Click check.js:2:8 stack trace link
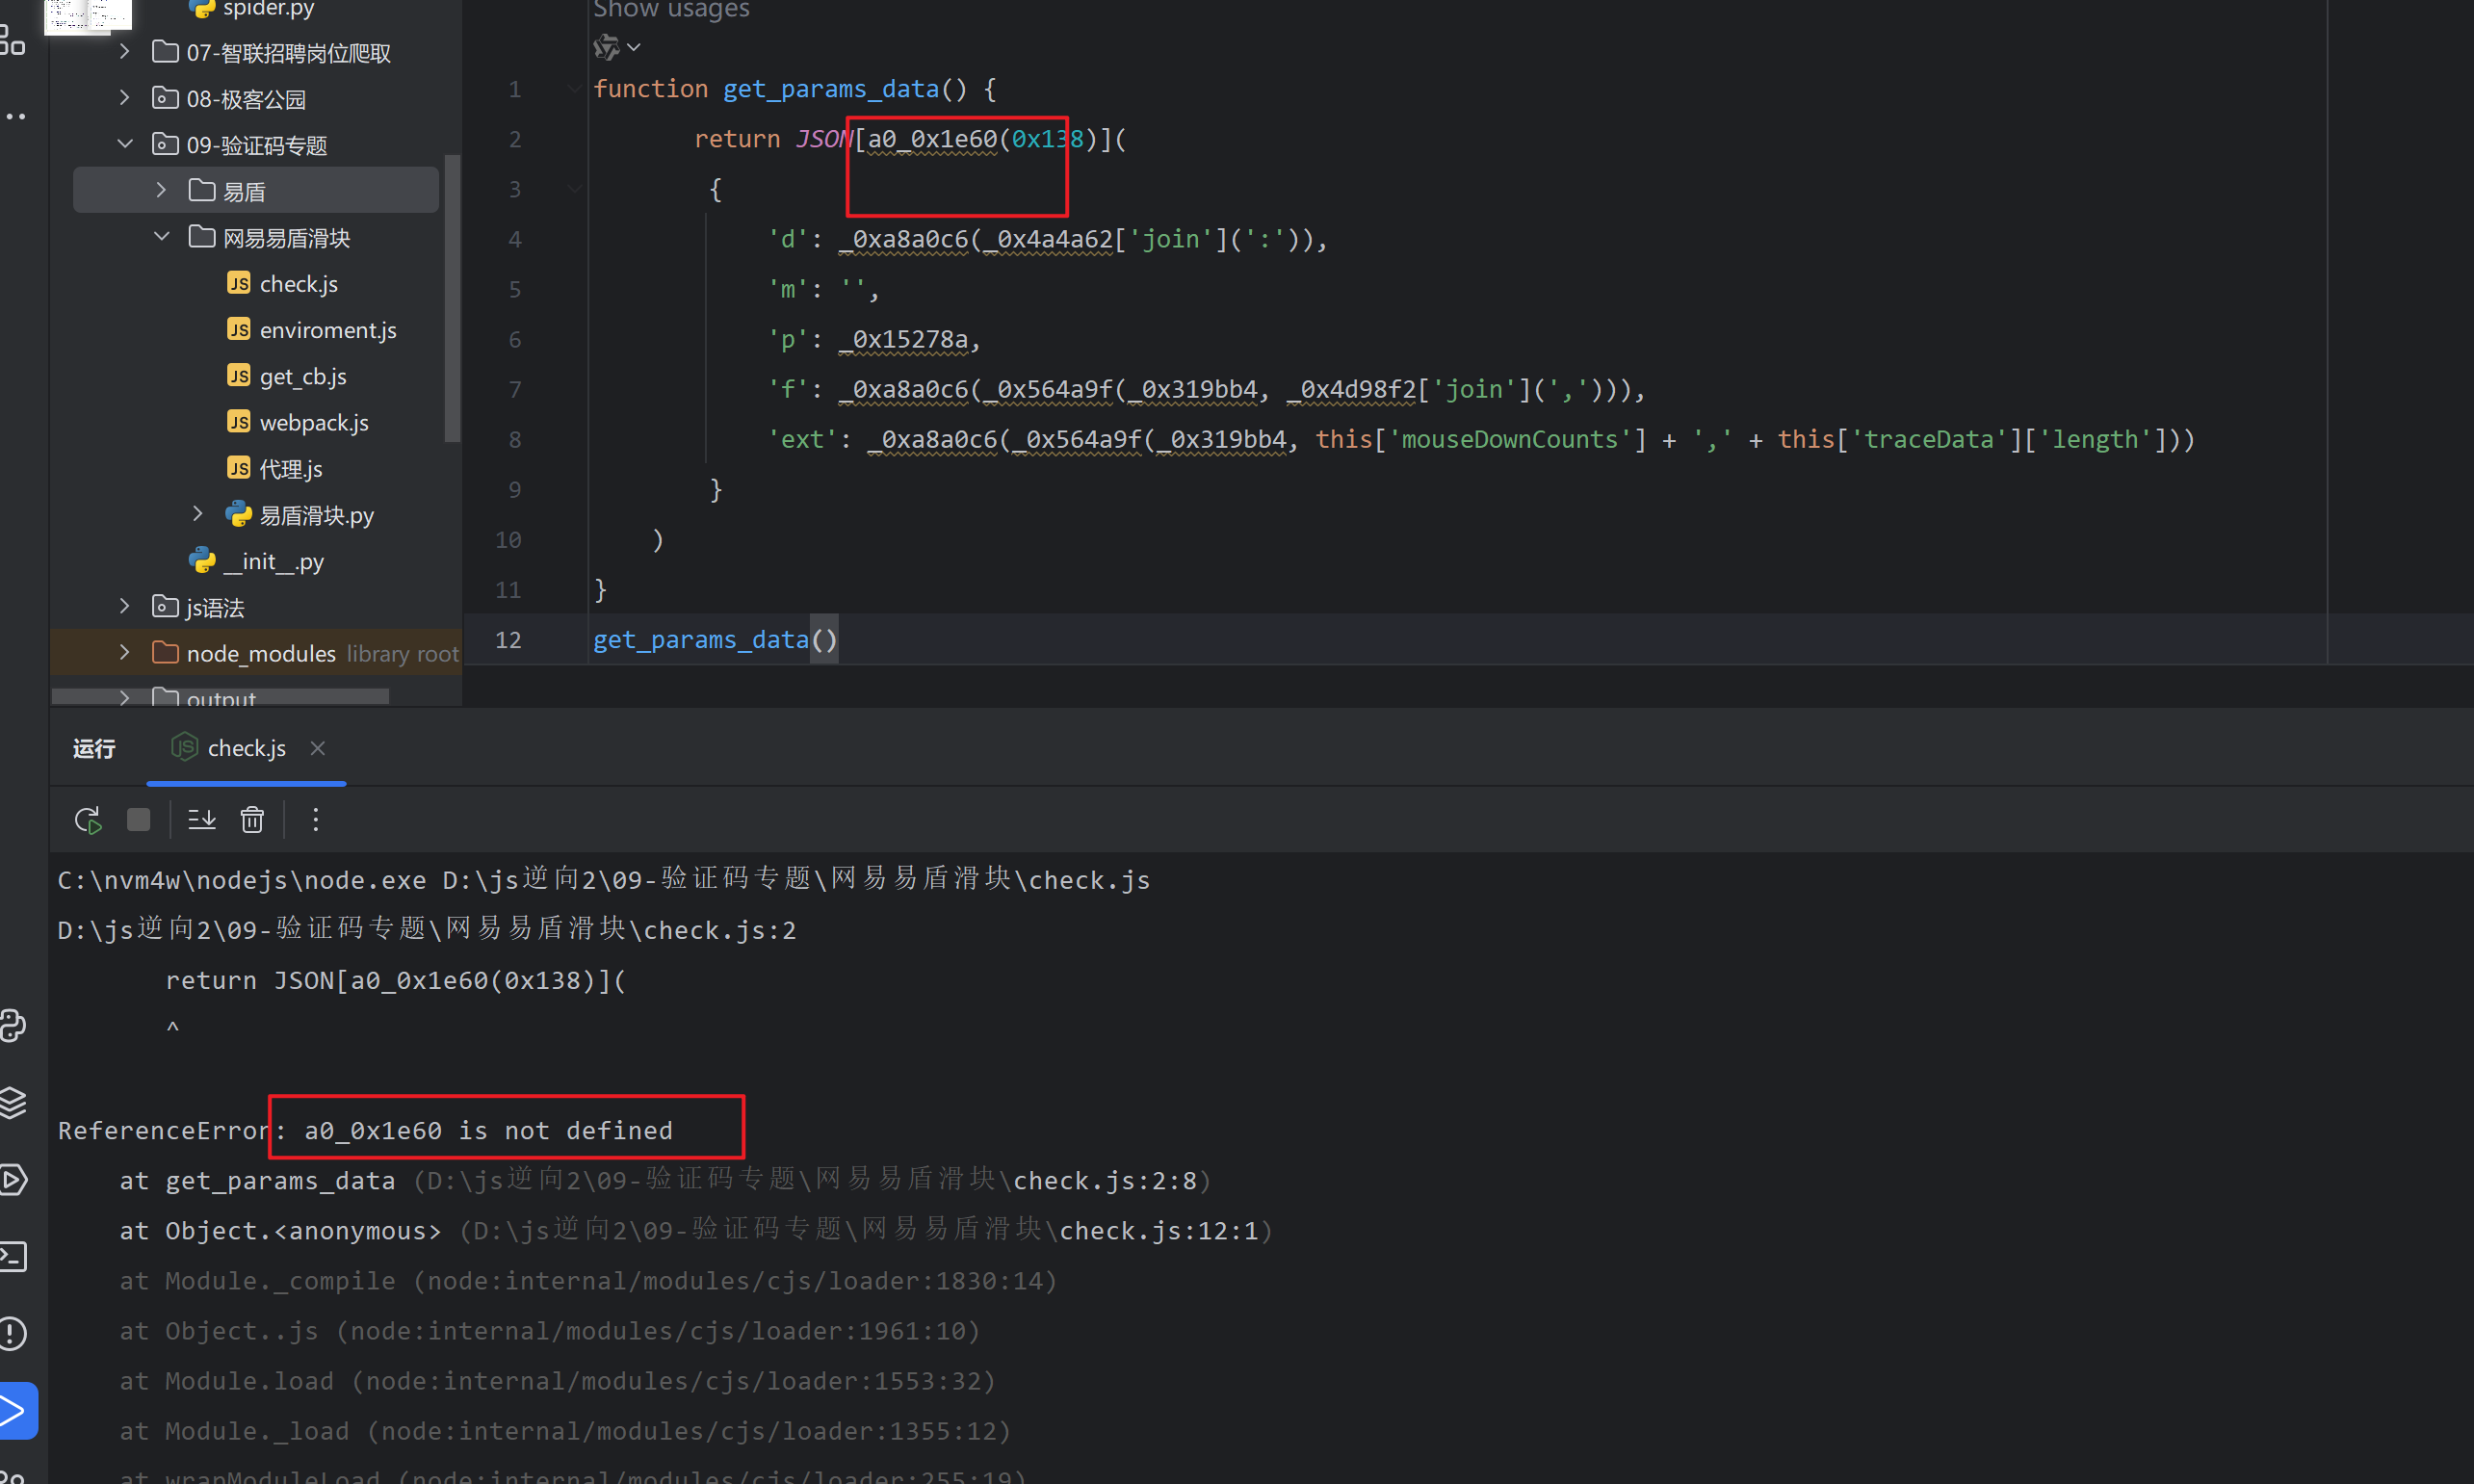The image size is (2474, 1484). pos(1105,1181)
